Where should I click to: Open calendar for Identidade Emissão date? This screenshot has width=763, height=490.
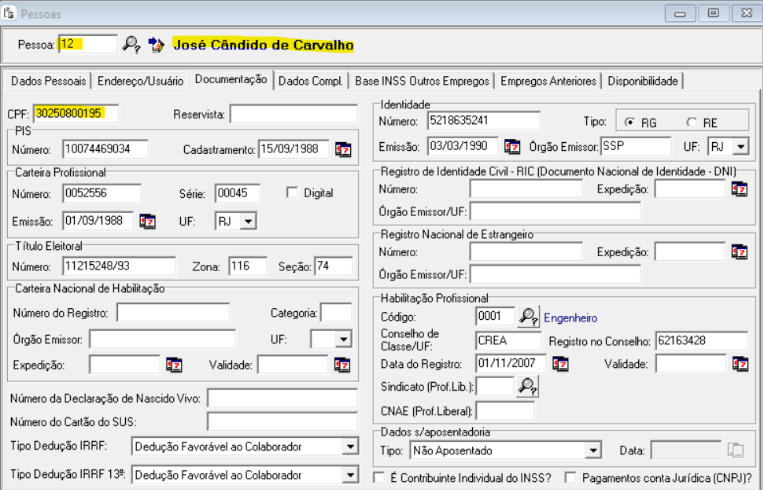[512, 146]
